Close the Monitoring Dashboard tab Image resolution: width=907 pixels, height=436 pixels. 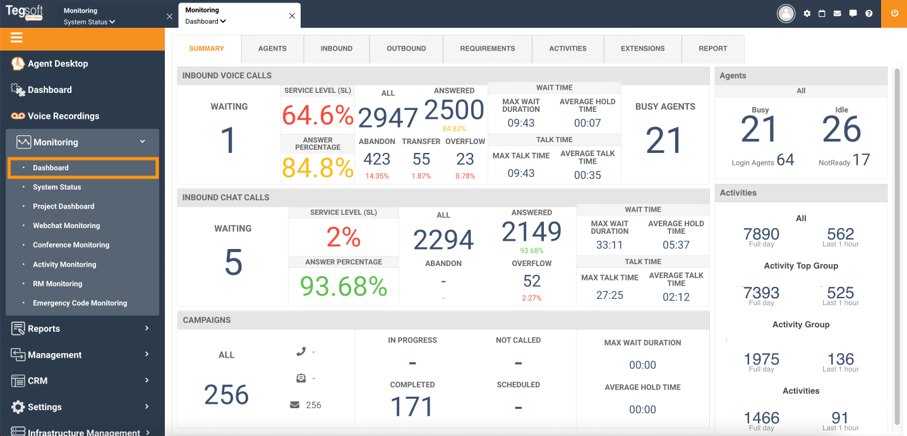pyautogui.click(x=292, y=16)
